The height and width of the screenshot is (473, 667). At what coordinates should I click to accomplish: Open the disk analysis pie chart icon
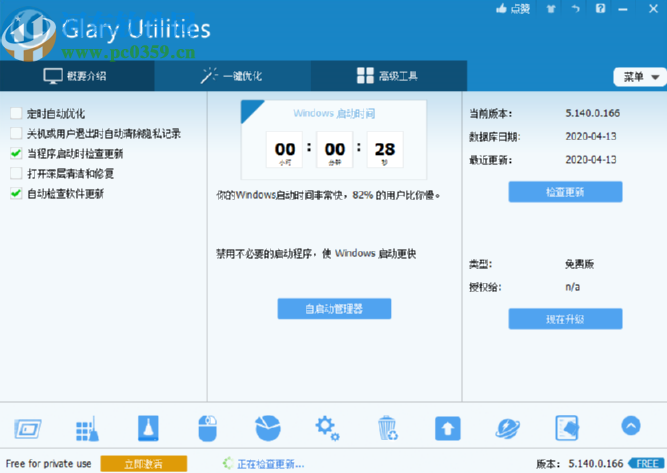(268, 428)
